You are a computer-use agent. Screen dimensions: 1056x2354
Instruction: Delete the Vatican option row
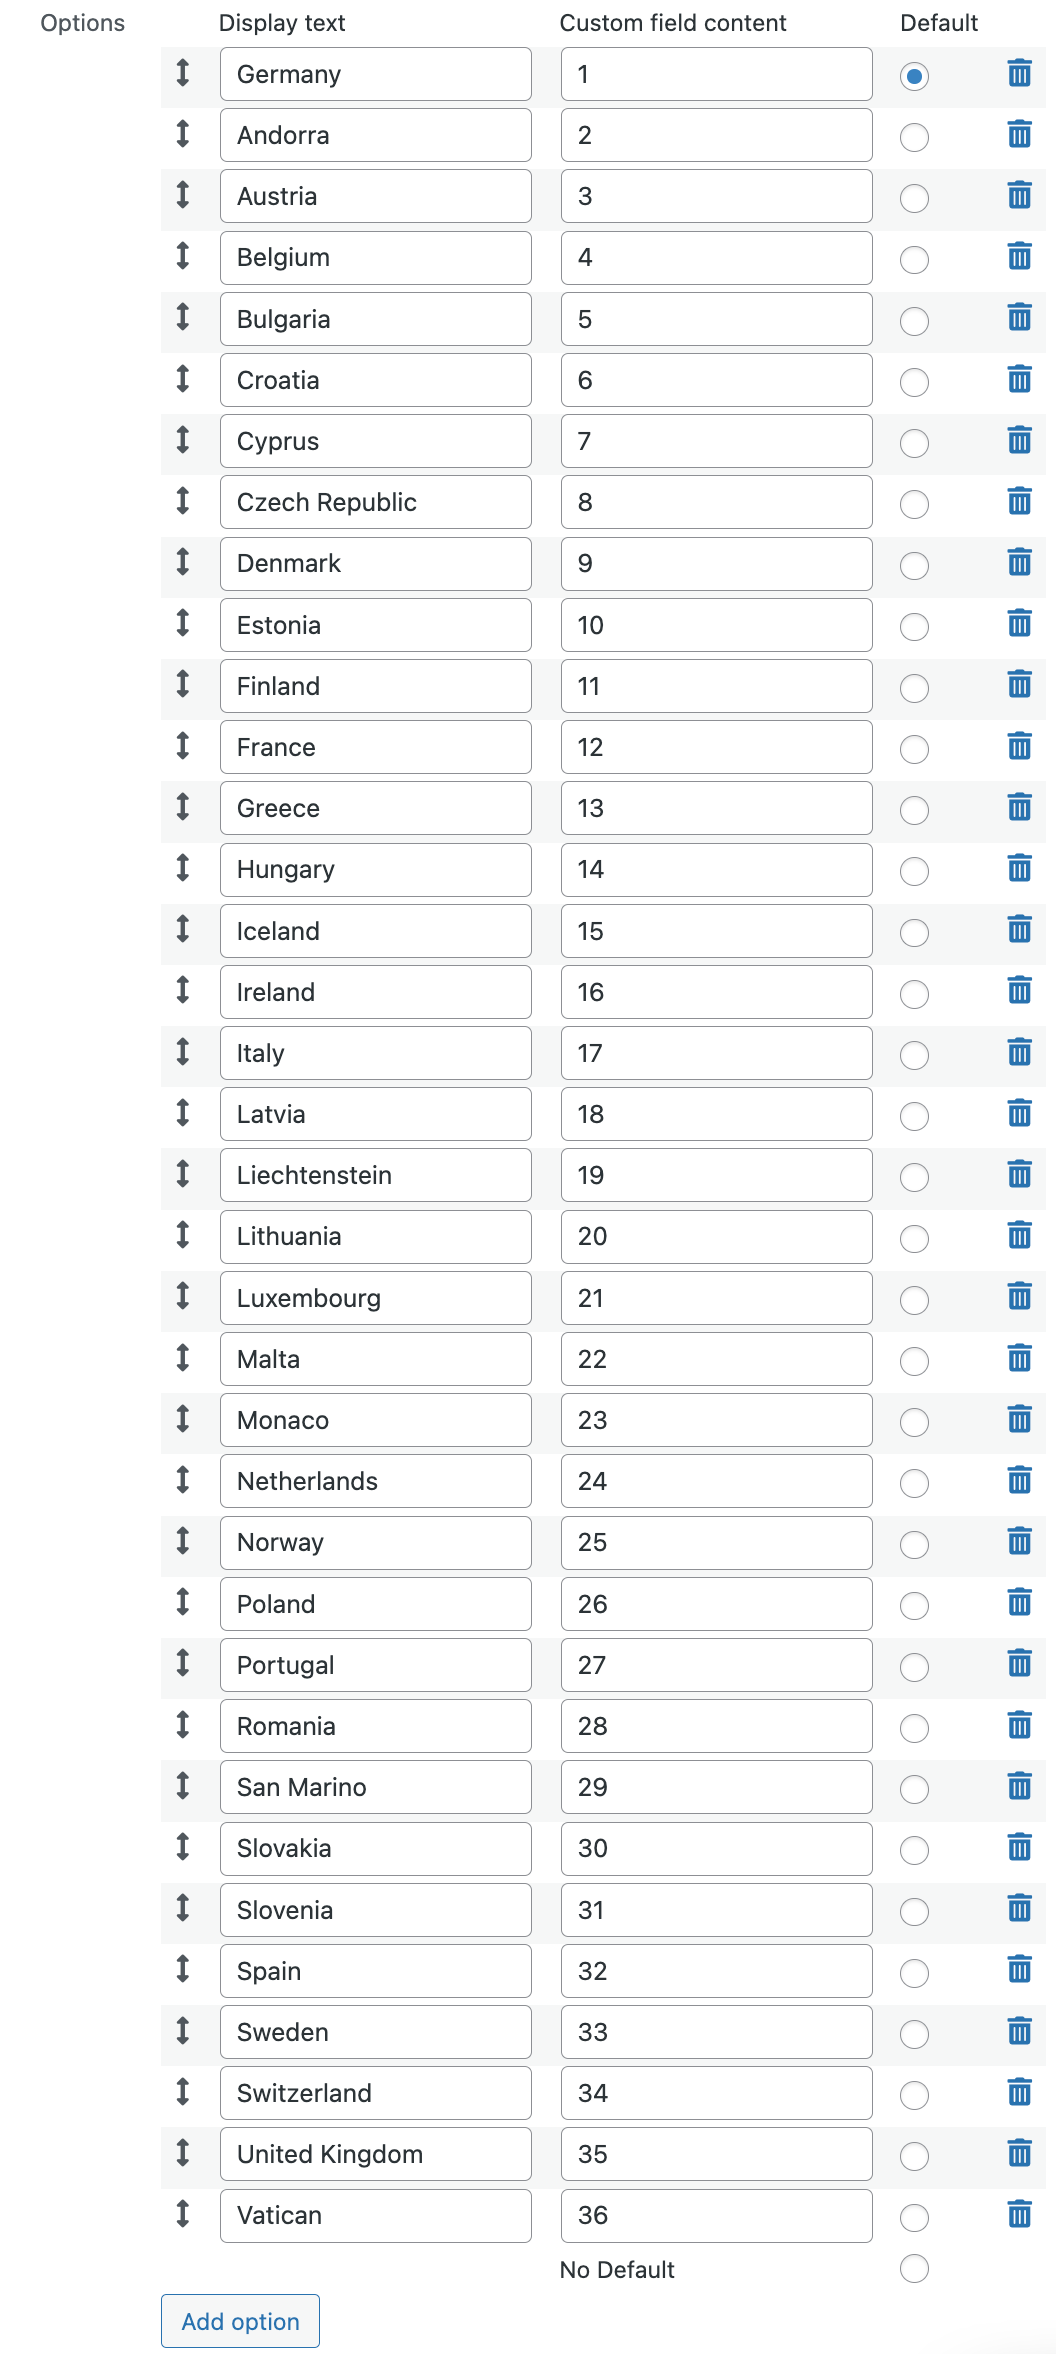[x=1019, y=2214]
